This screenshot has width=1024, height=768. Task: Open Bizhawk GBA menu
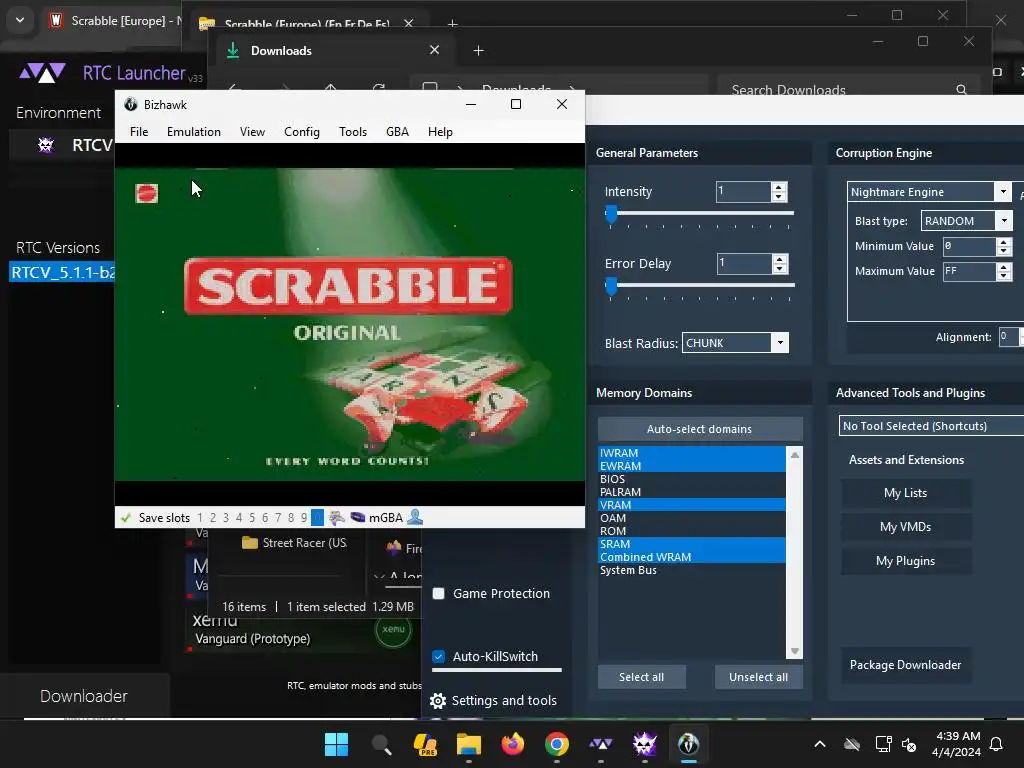[x=397, y=132]
